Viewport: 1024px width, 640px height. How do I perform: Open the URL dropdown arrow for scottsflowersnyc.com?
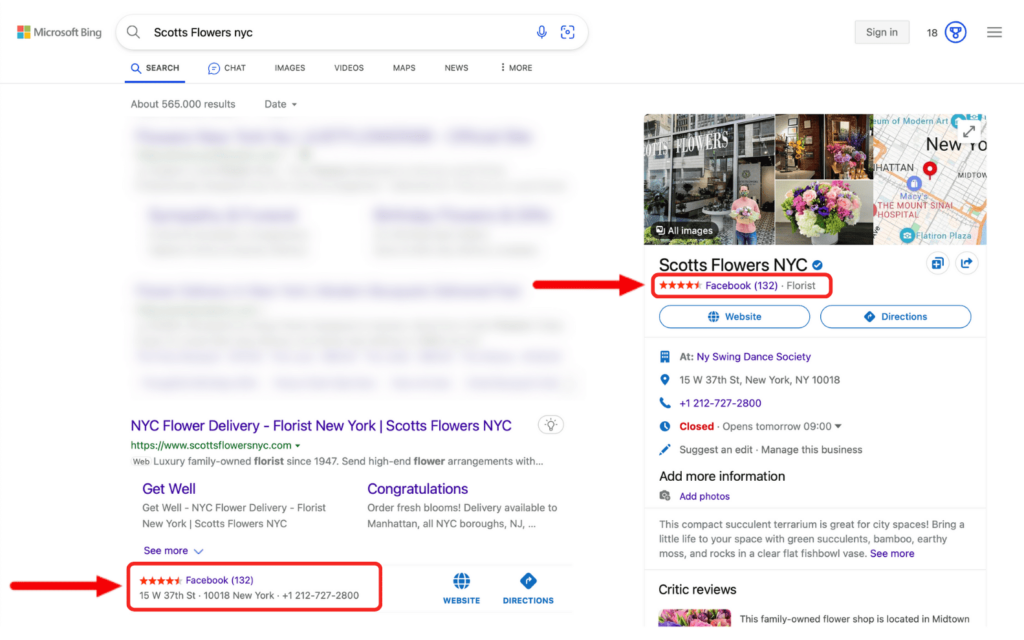[298, 445]
